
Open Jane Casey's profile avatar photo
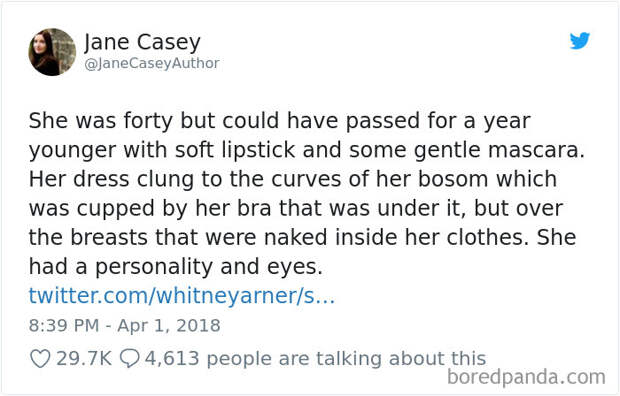coord(52,52)
